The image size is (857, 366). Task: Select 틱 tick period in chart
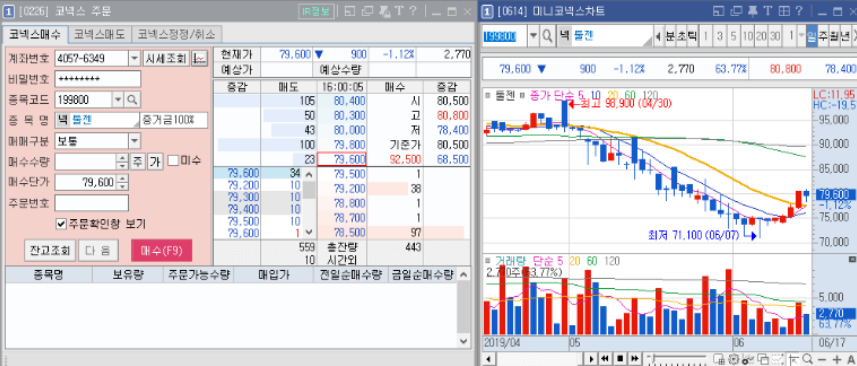click(692, 37)
